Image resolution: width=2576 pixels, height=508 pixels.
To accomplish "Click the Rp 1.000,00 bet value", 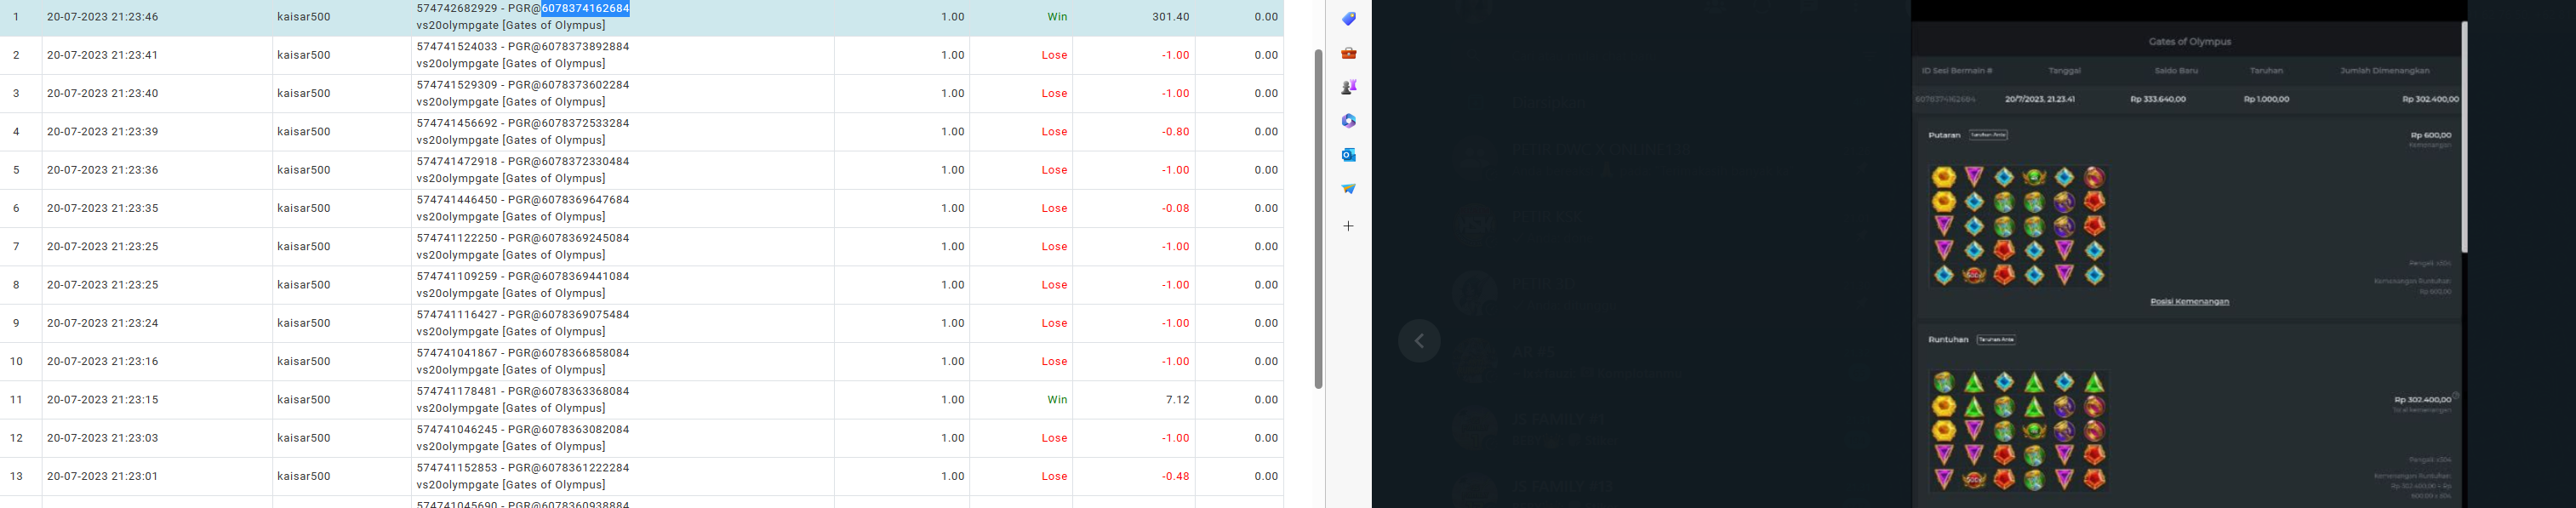I will coord(2266,100).
